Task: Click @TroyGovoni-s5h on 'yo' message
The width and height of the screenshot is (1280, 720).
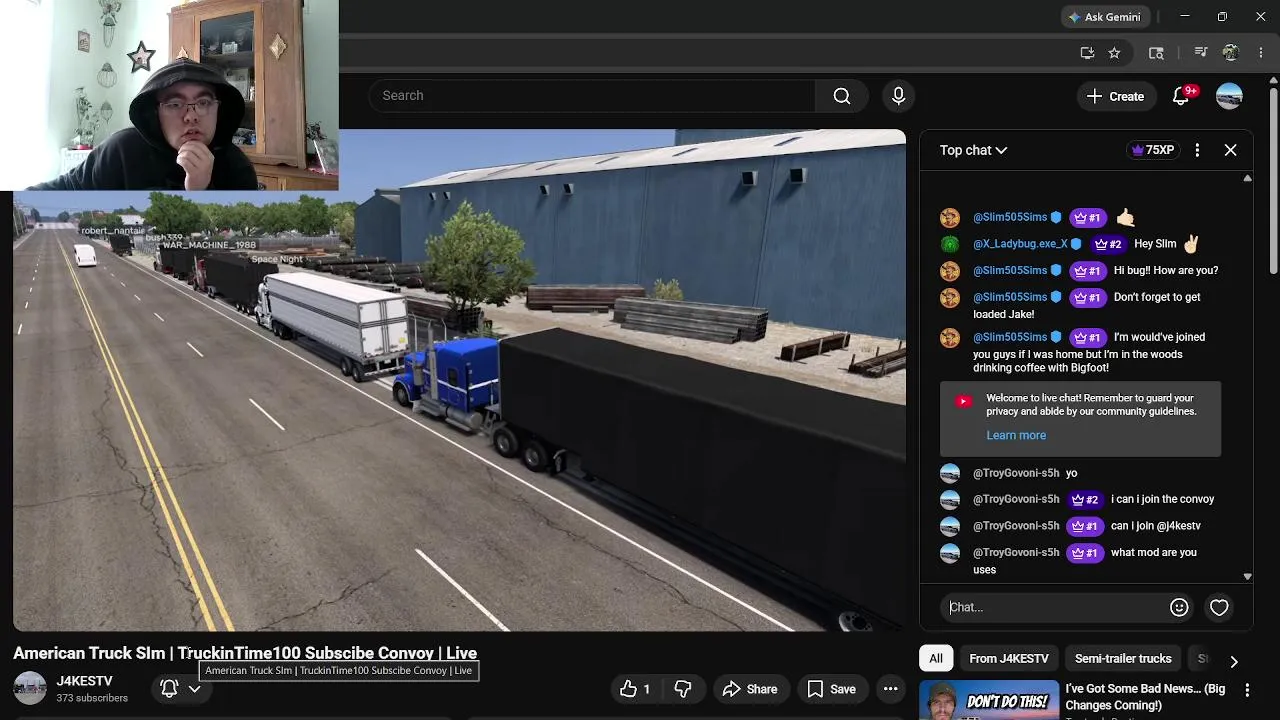Action: coord(1016,473)
